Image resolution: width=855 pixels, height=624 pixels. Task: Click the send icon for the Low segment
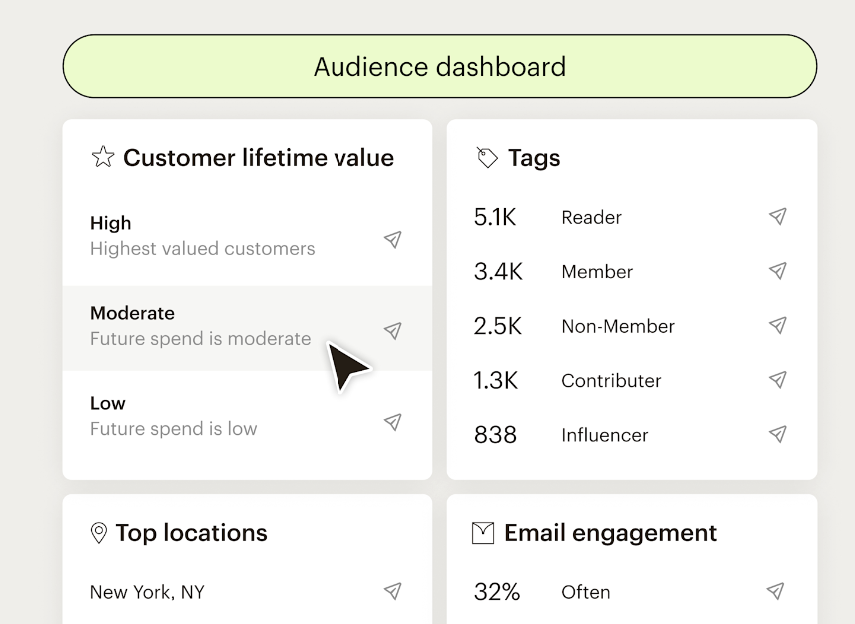(392, 421)
